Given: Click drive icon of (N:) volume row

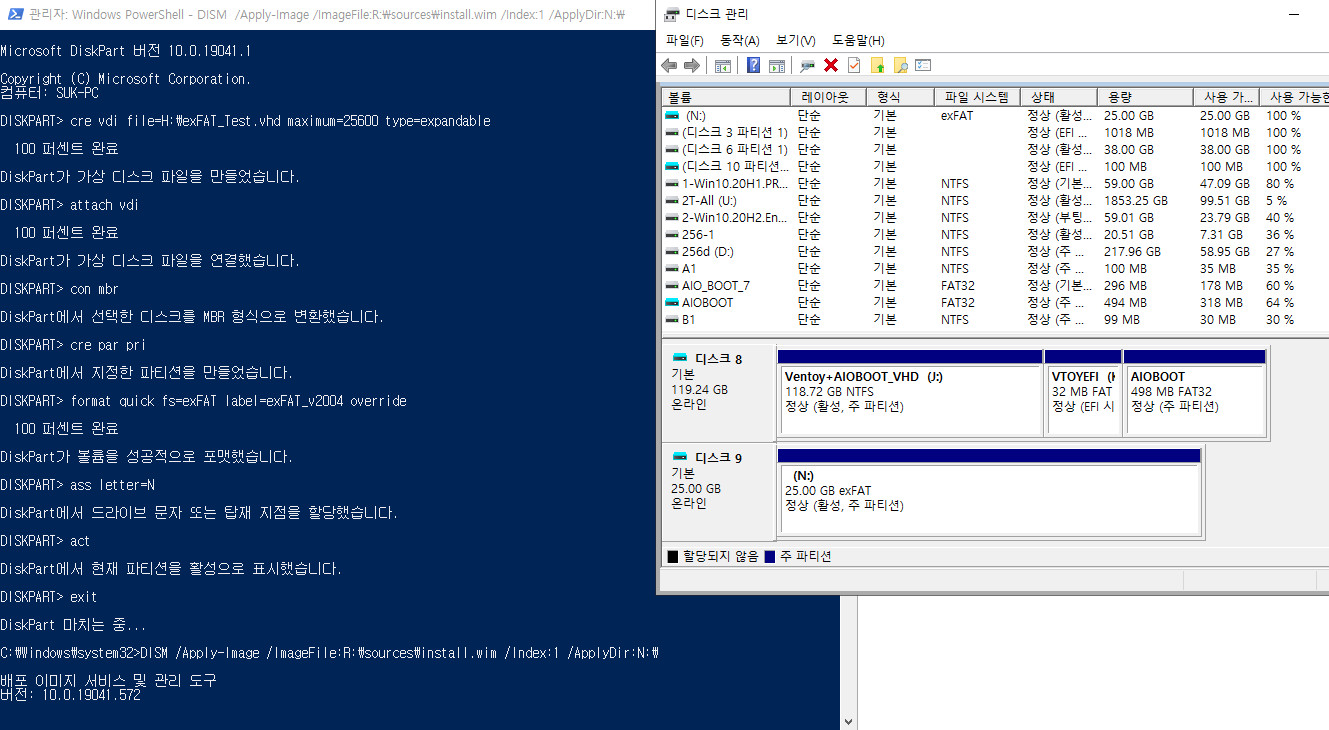Looking at the screenshot, I should (673, 116).
